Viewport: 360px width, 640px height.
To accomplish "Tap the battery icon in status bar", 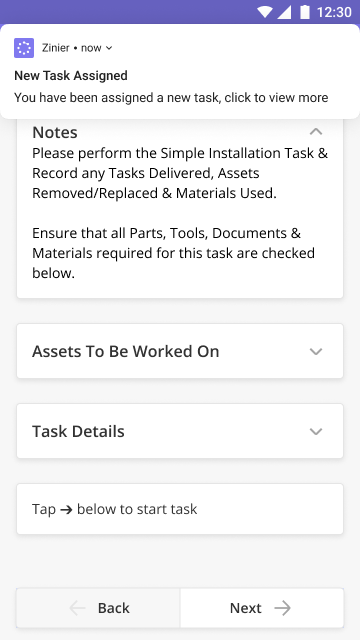I will (304, 12).
